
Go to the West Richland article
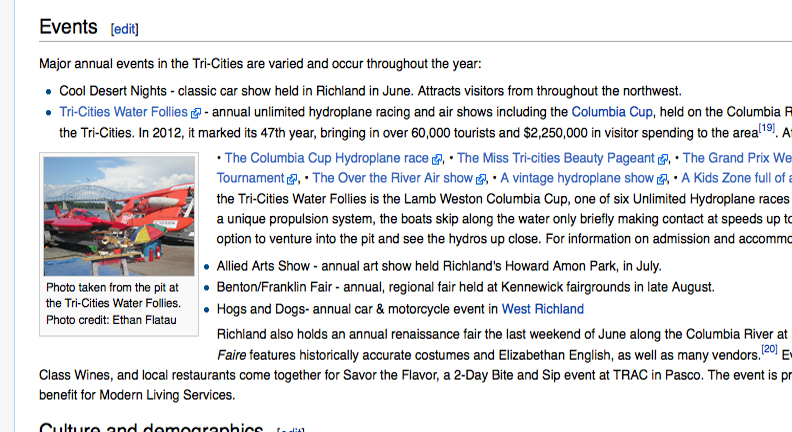[542, 309]
